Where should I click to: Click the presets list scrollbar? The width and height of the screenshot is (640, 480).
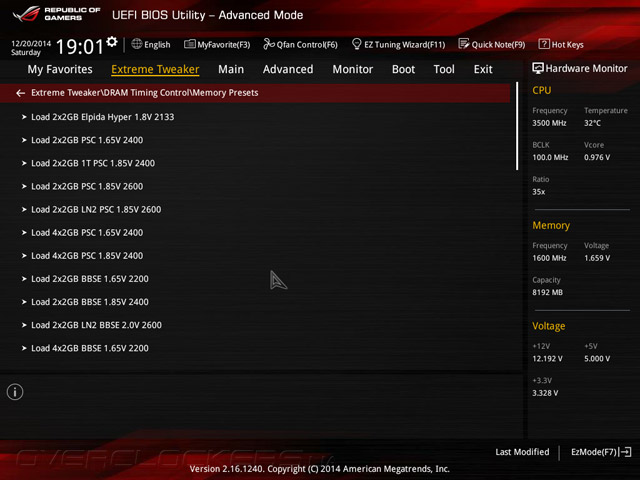click(517, 126)
